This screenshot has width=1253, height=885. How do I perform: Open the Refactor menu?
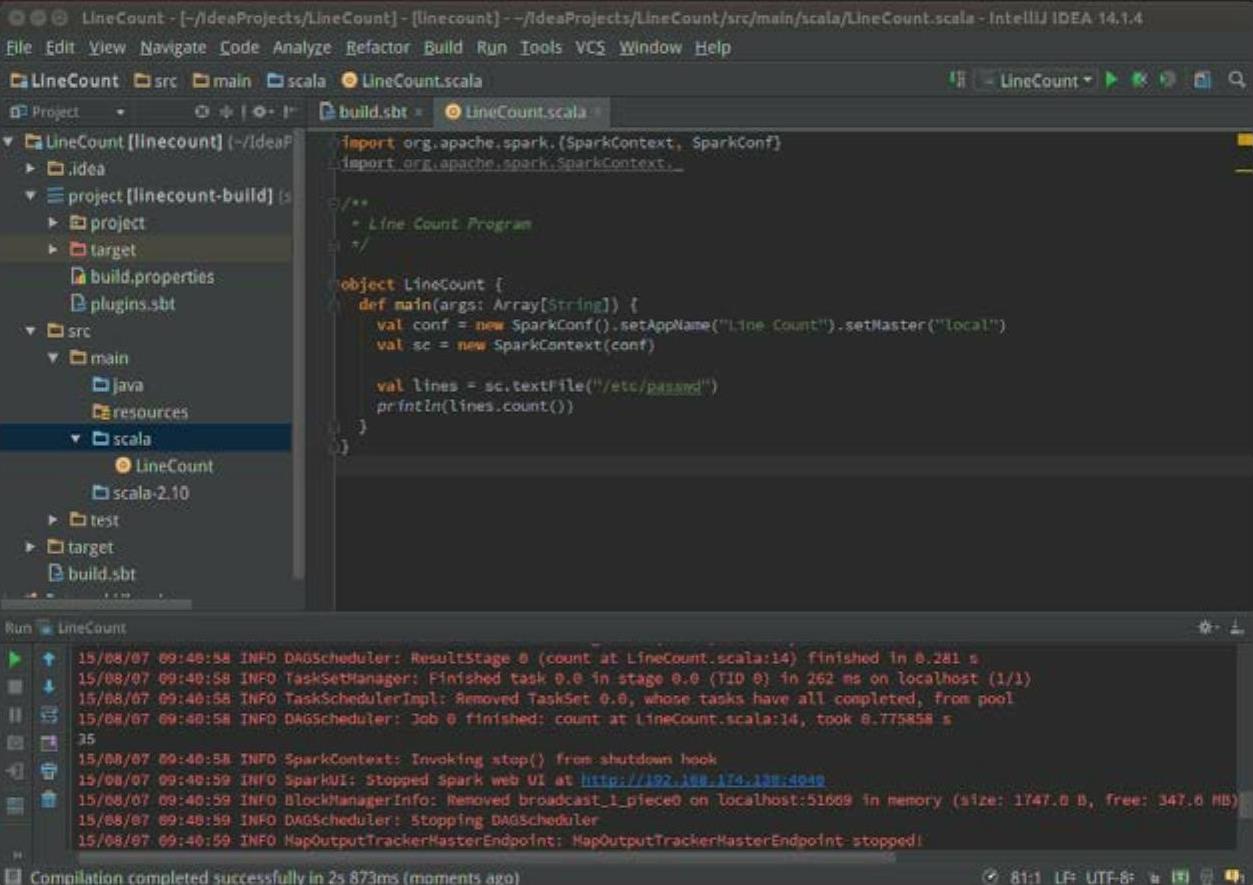(379, 47)
